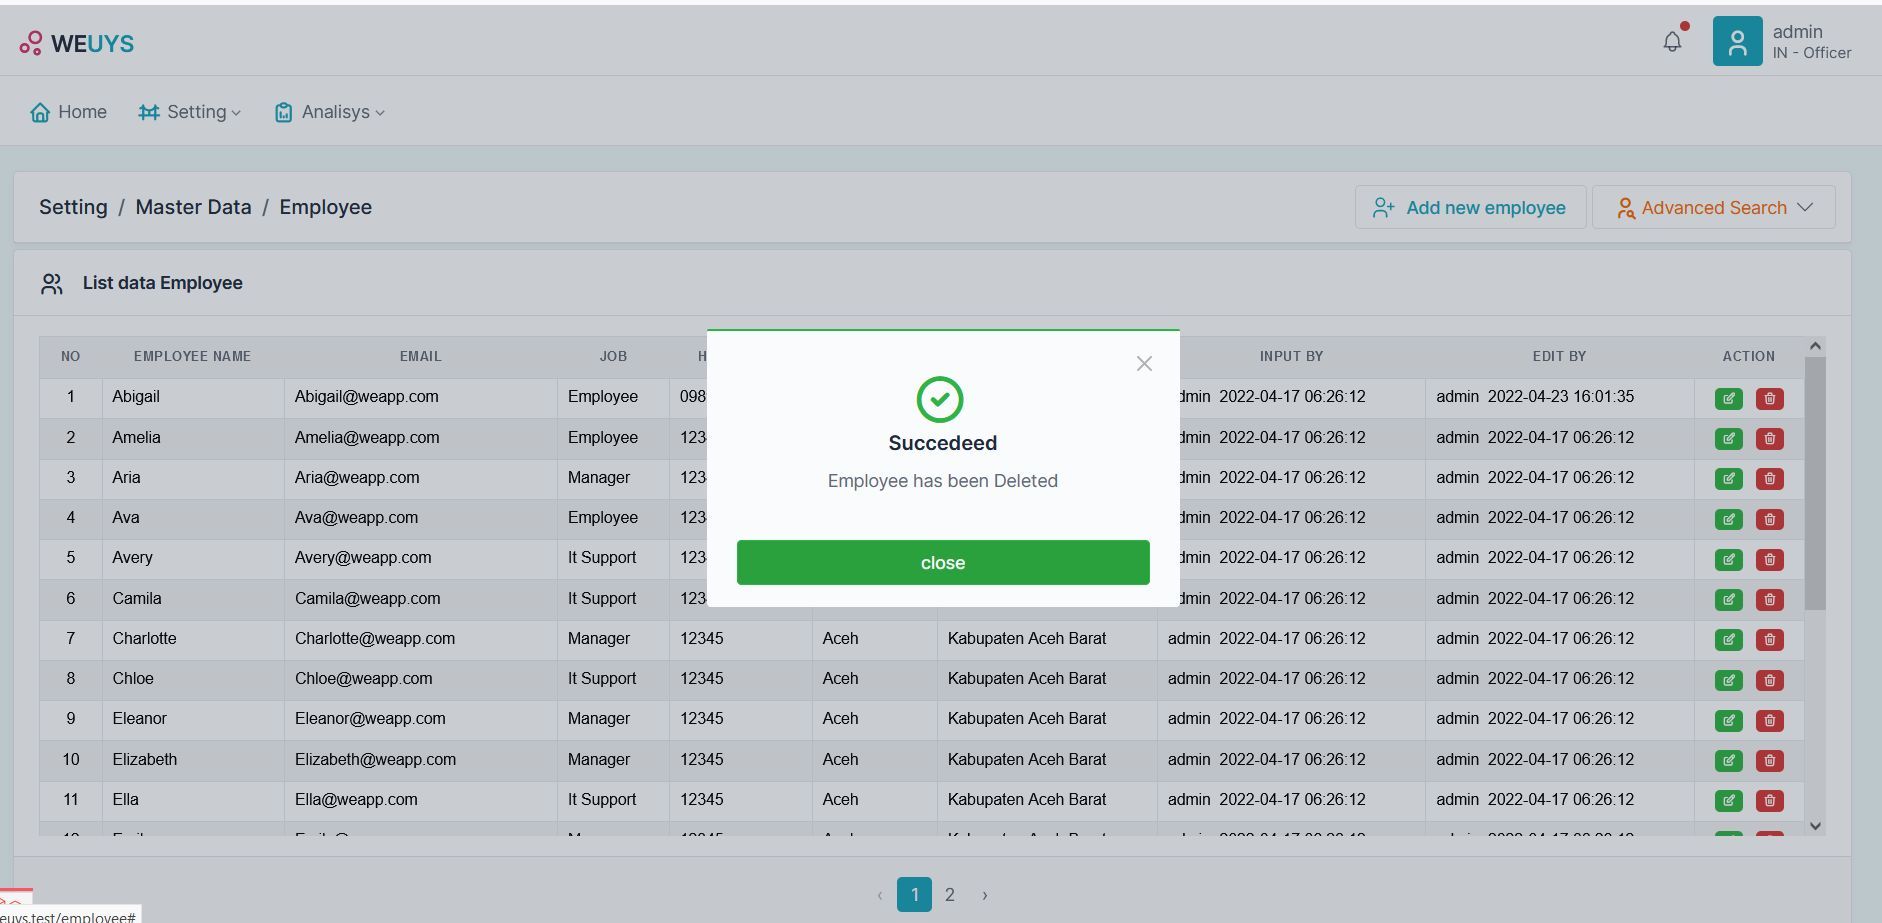Click the WEUYS logo
This screenshot has width=1882, height=923.
tap(77, 43)
